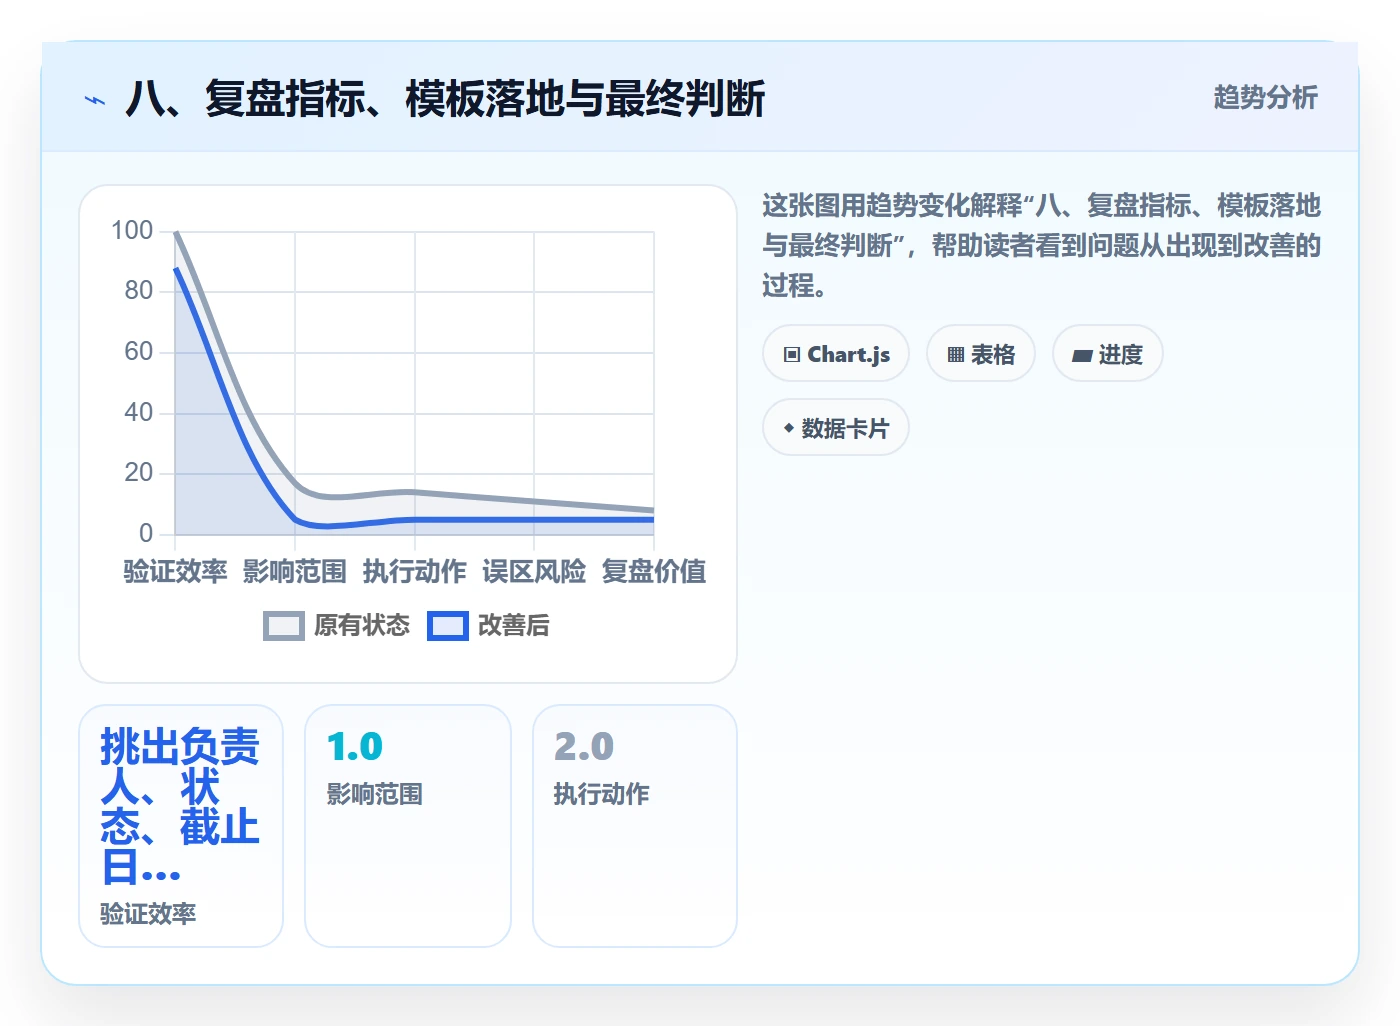Click the 80 y-axis tick label

pyautogui.click(x=139, y=291)
